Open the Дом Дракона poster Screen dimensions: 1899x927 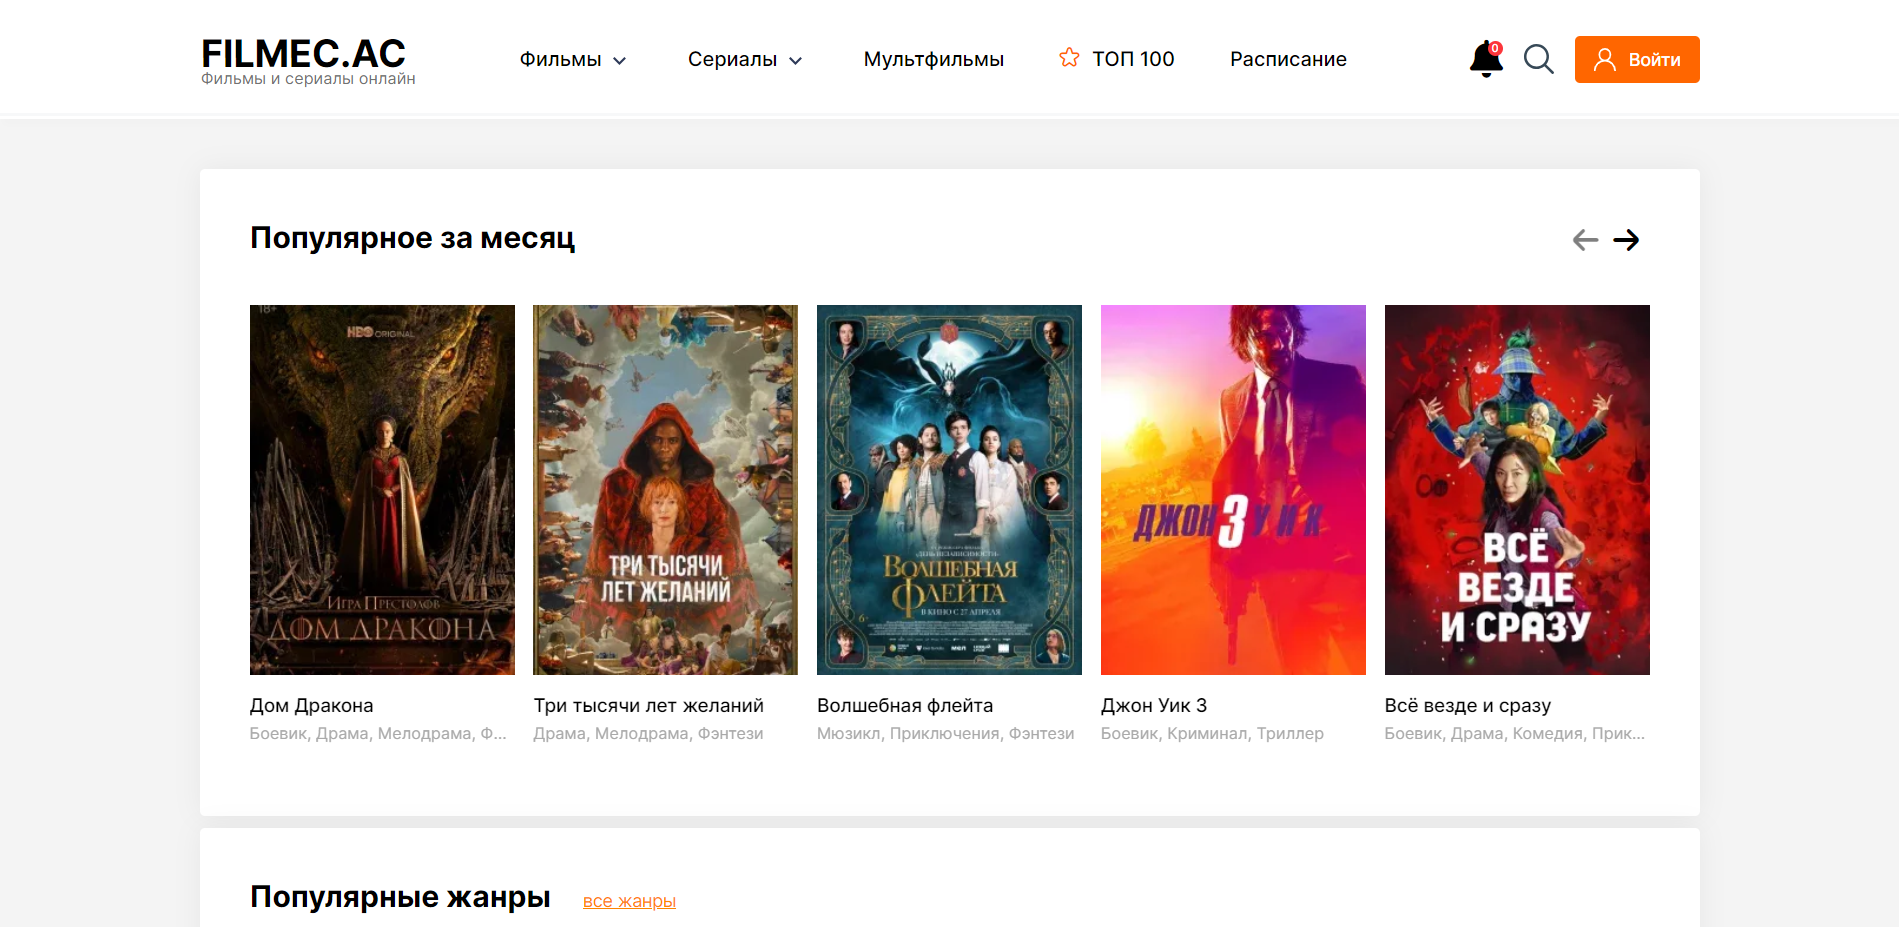382,490
